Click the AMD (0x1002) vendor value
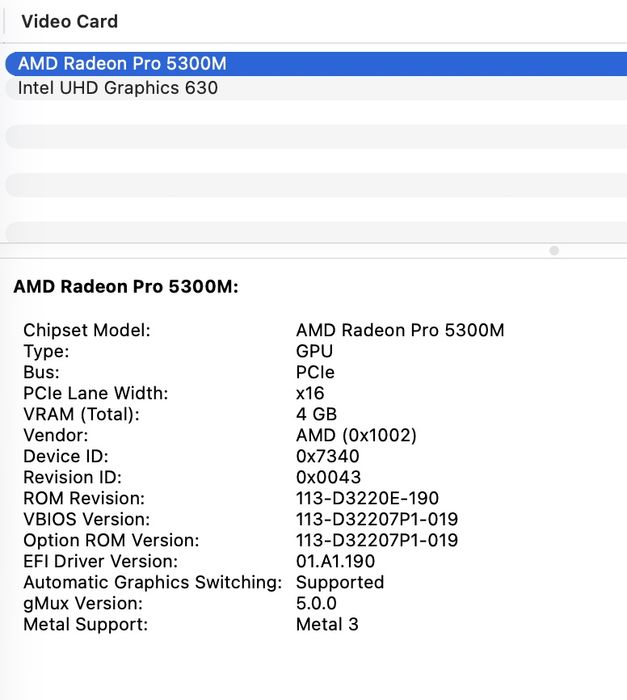The width and height of the screenshot is (627, 700). pos(356,435)
